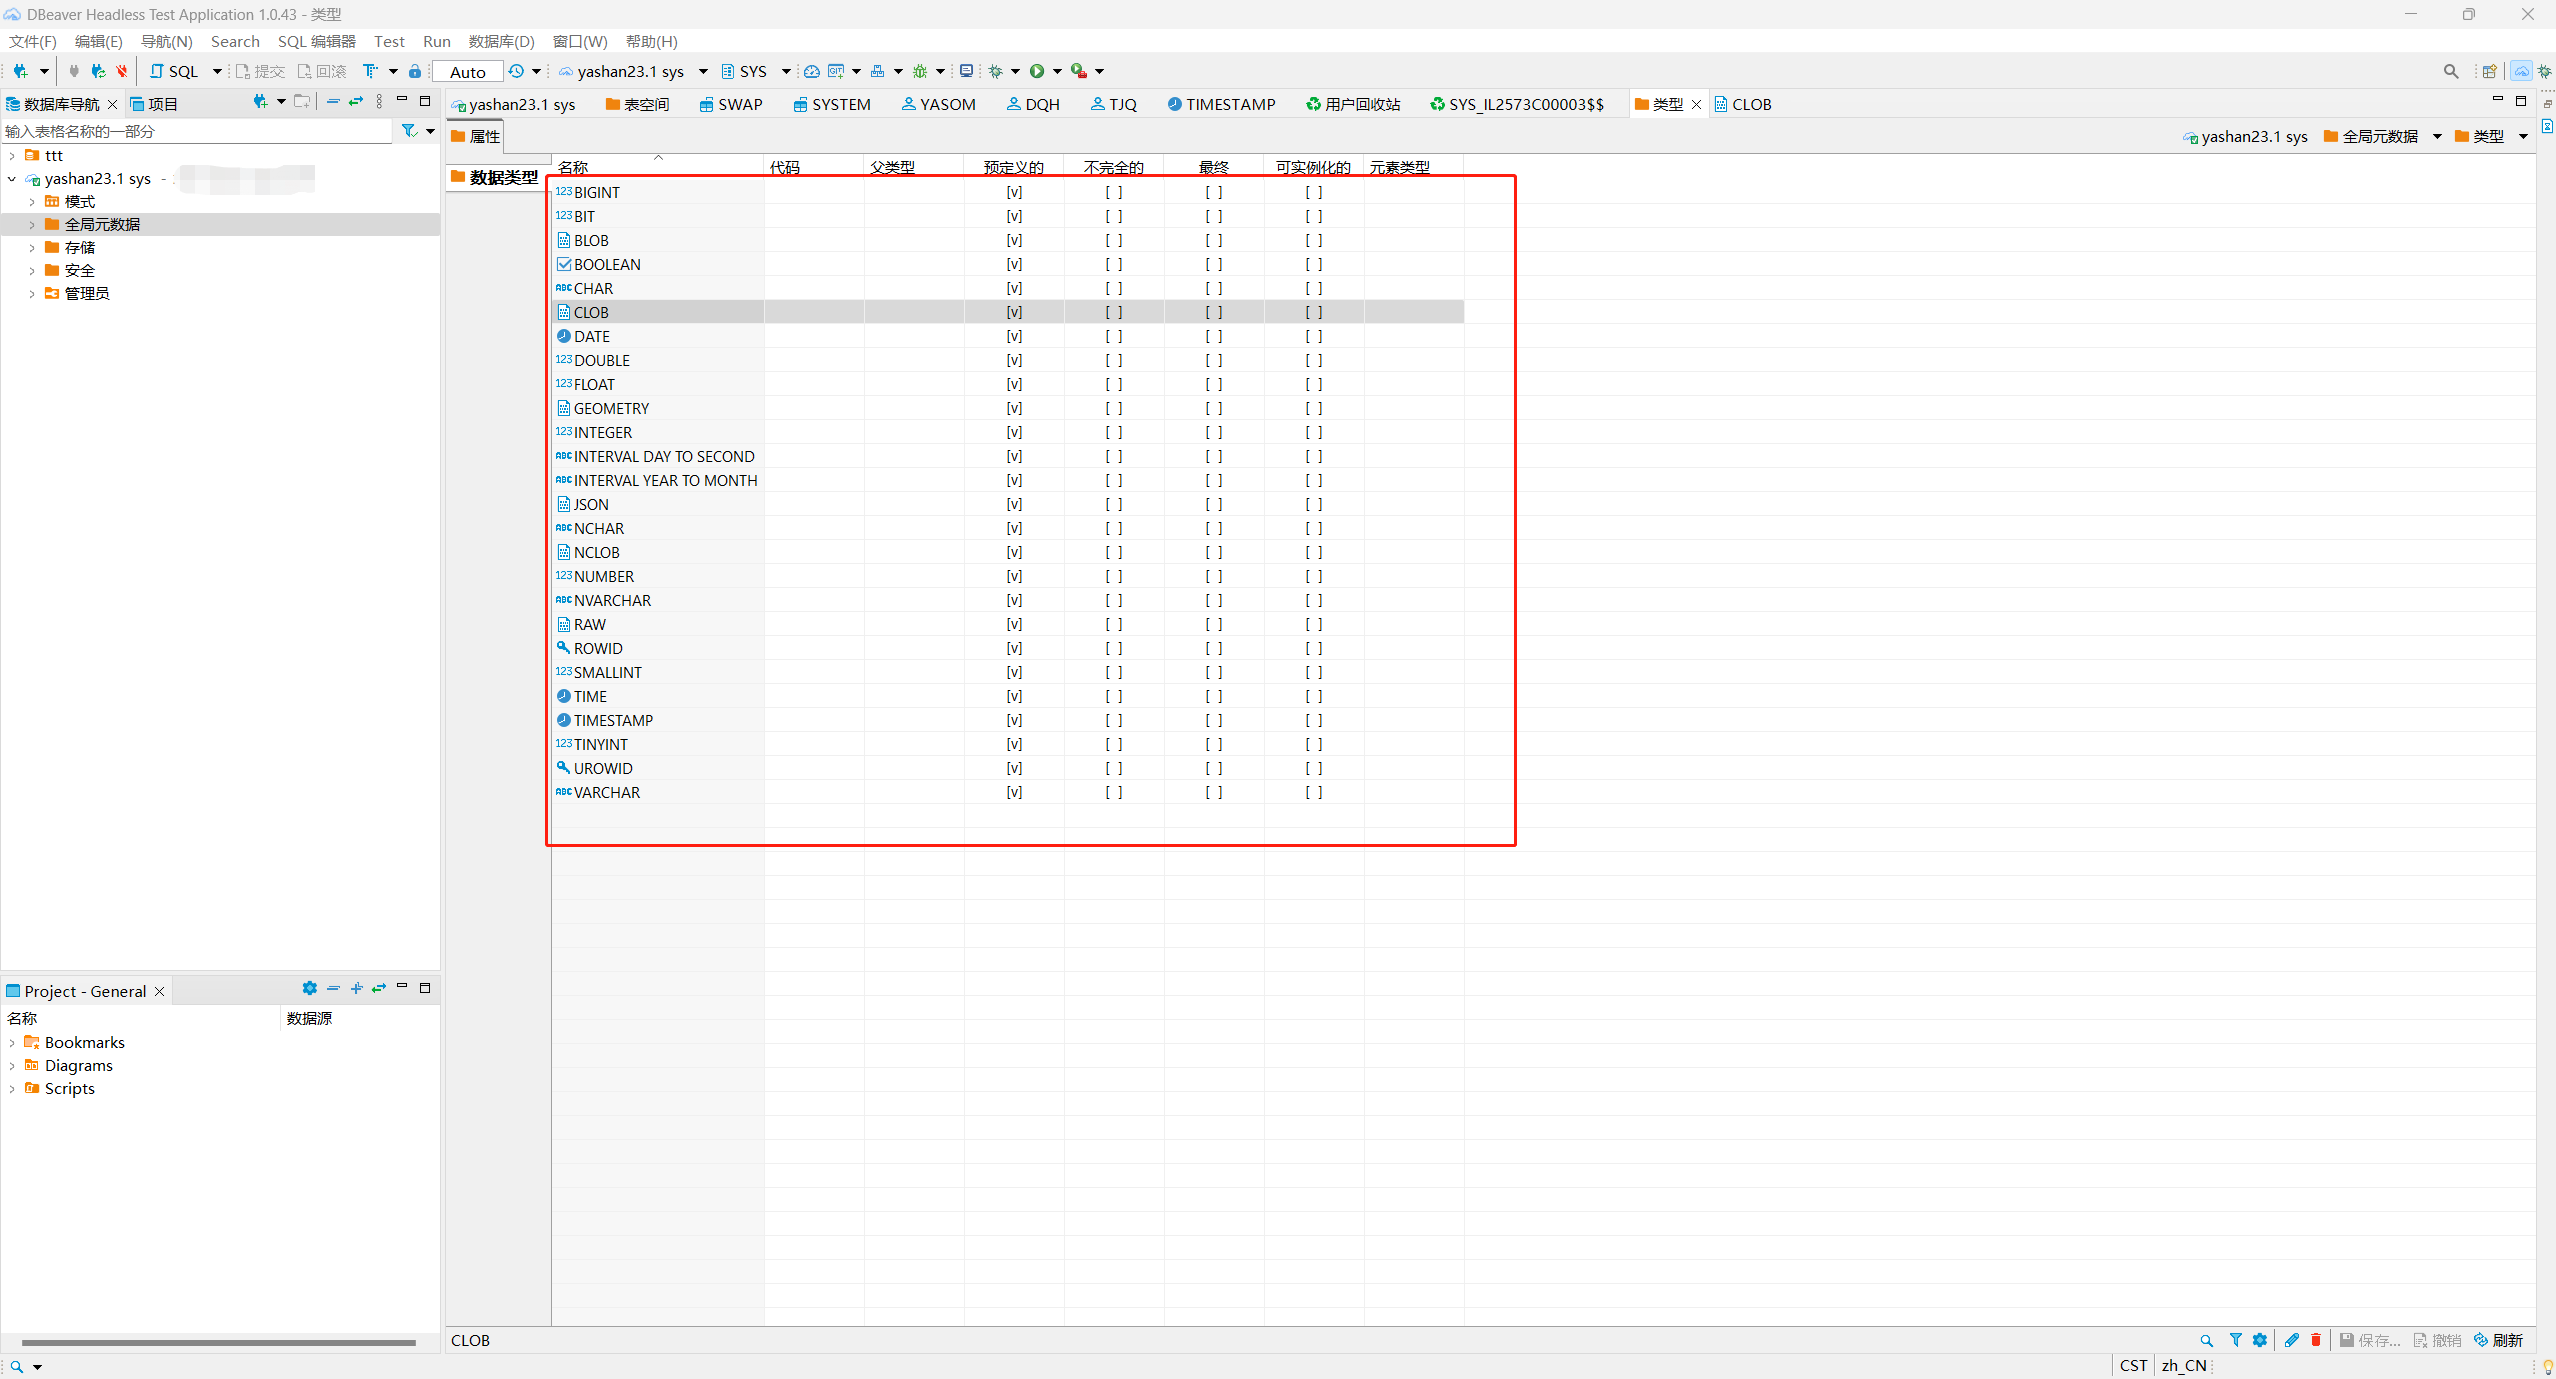Click the 数据类型 side tab
The height and width of the screenshot is (1379, 2556).
click(x=495, y=177)
